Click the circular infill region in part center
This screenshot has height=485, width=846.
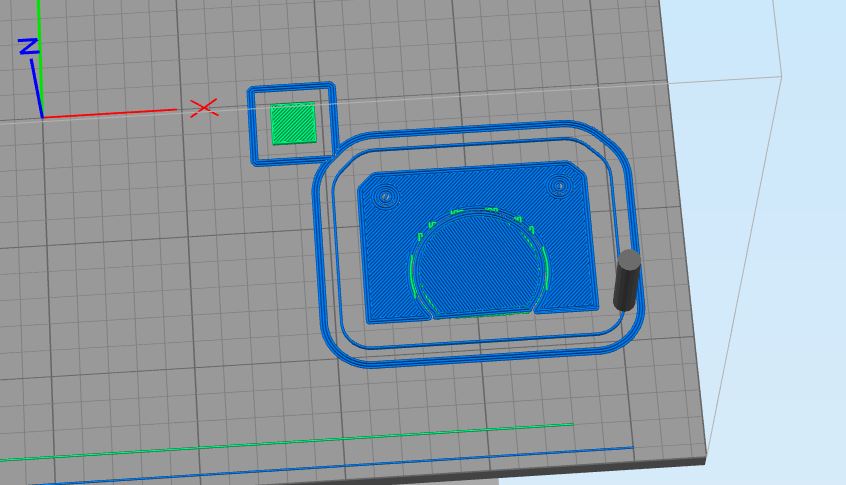477,264
